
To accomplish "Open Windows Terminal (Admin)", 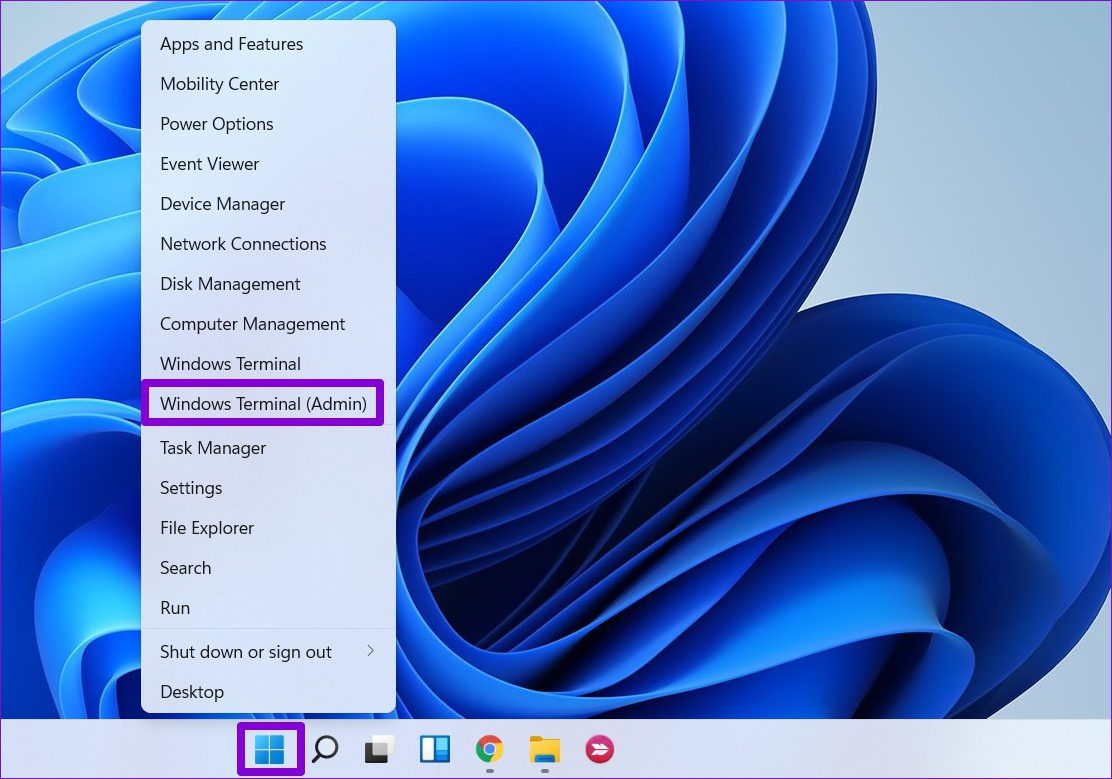I will coord(263,403).
